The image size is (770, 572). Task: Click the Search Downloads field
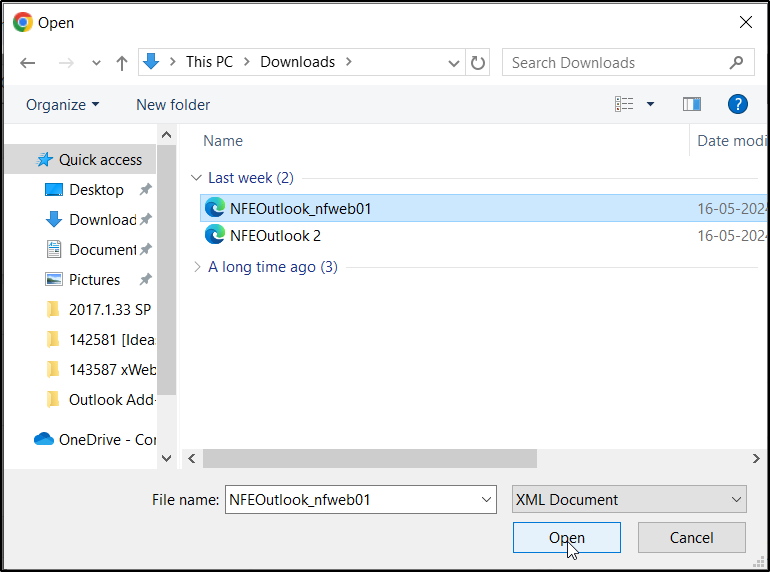click(628, 62)
